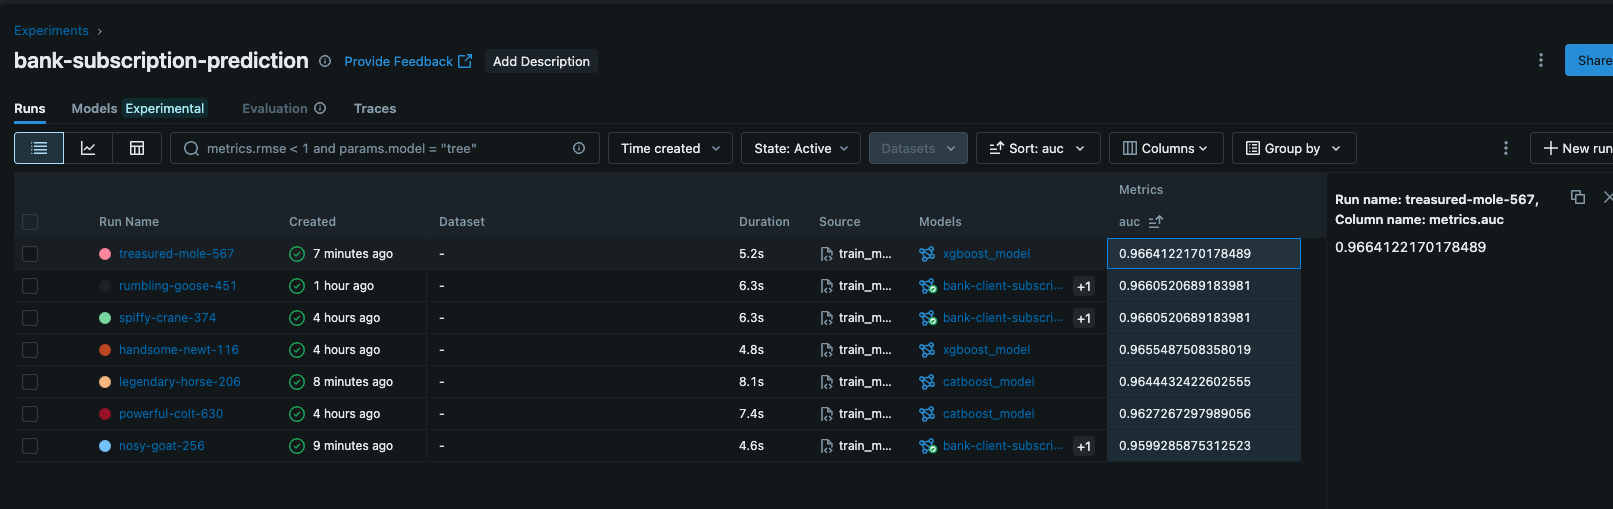Open the Columns dropdown
Viewport: 1613px width, 509px height.
(x=1165, y=148)
